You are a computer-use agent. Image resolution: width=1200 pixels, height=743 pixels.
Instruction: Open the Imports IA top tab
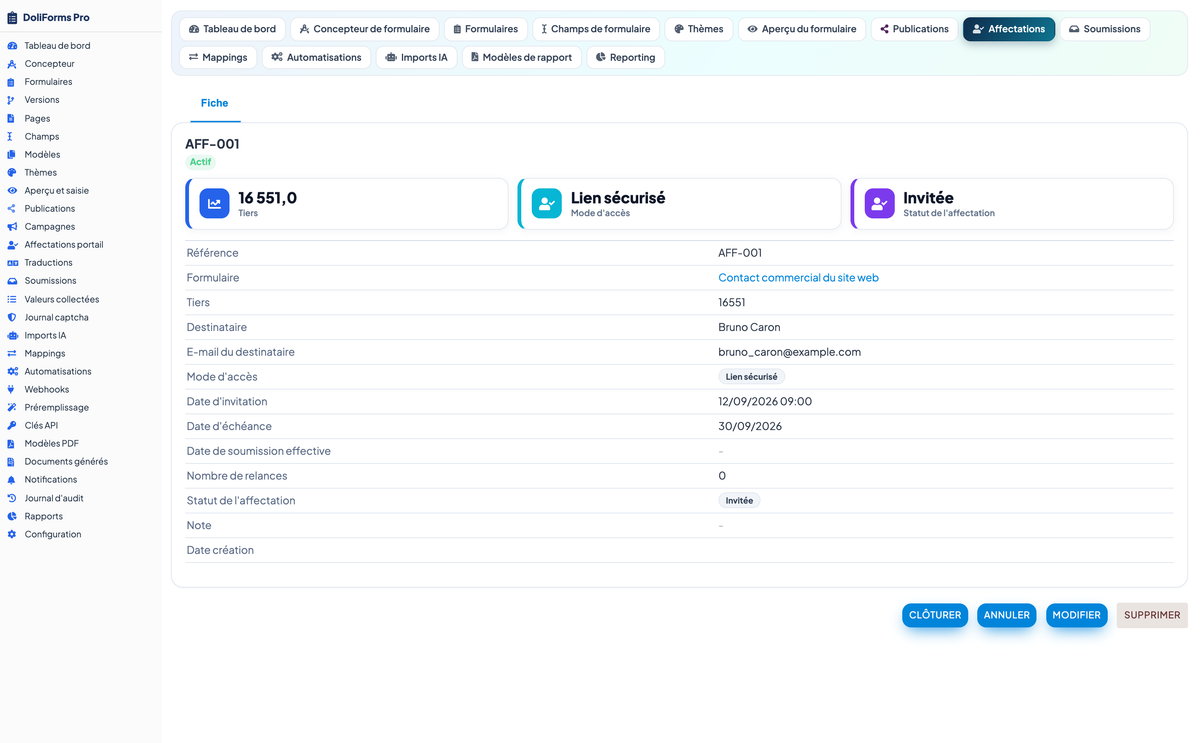tap(416, 57)
